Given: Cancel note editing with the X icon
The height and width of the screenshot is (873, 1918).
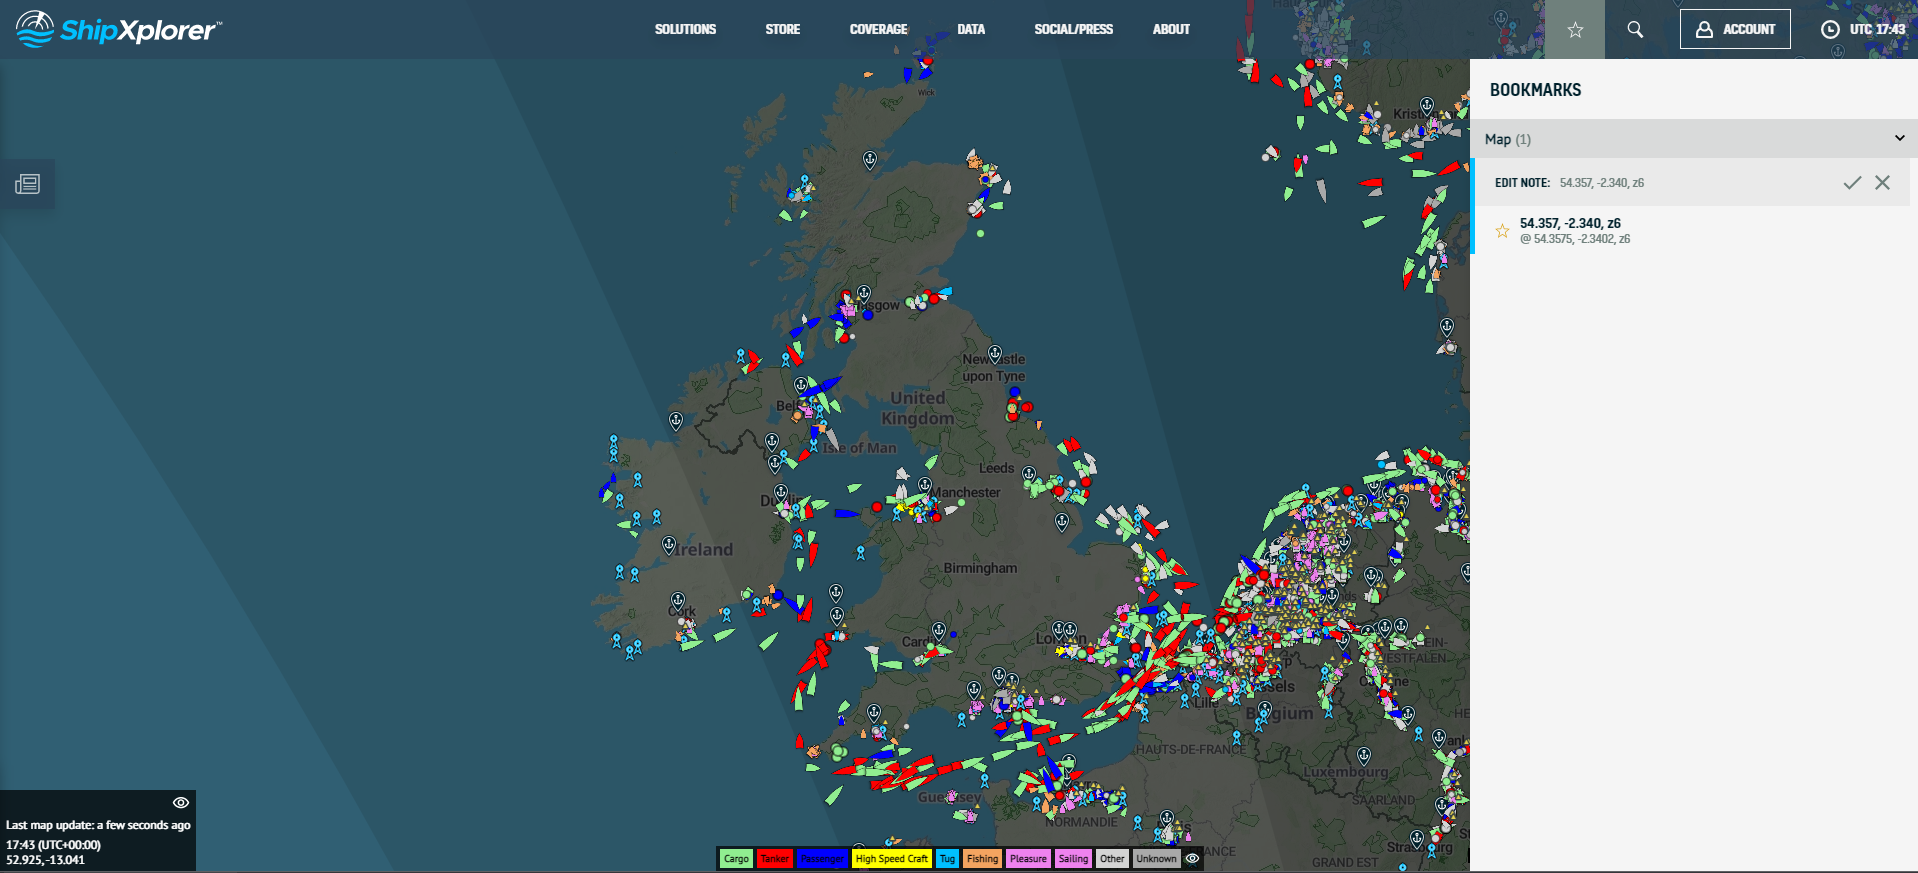Looking at the screenshot, I should [1882, 182].
